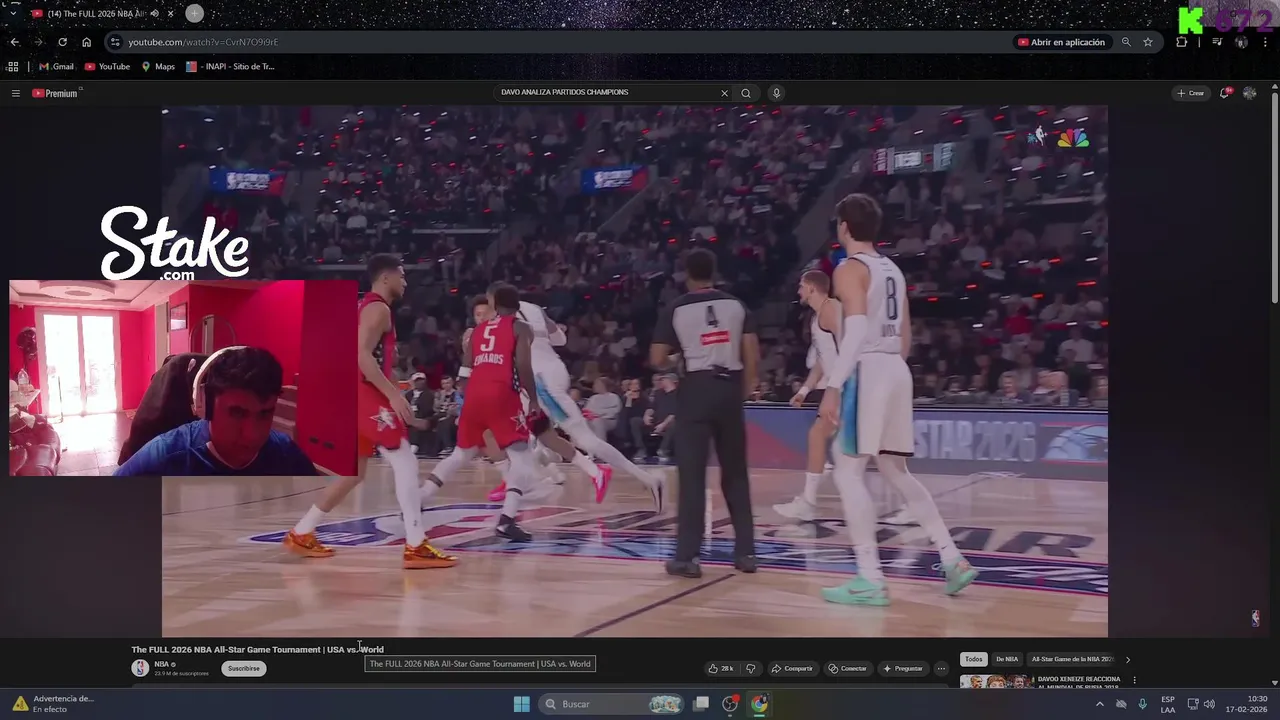Run search with the magnifier button
The width and height of the screenshot is (1280, 720).
click(x=745, y=93)
